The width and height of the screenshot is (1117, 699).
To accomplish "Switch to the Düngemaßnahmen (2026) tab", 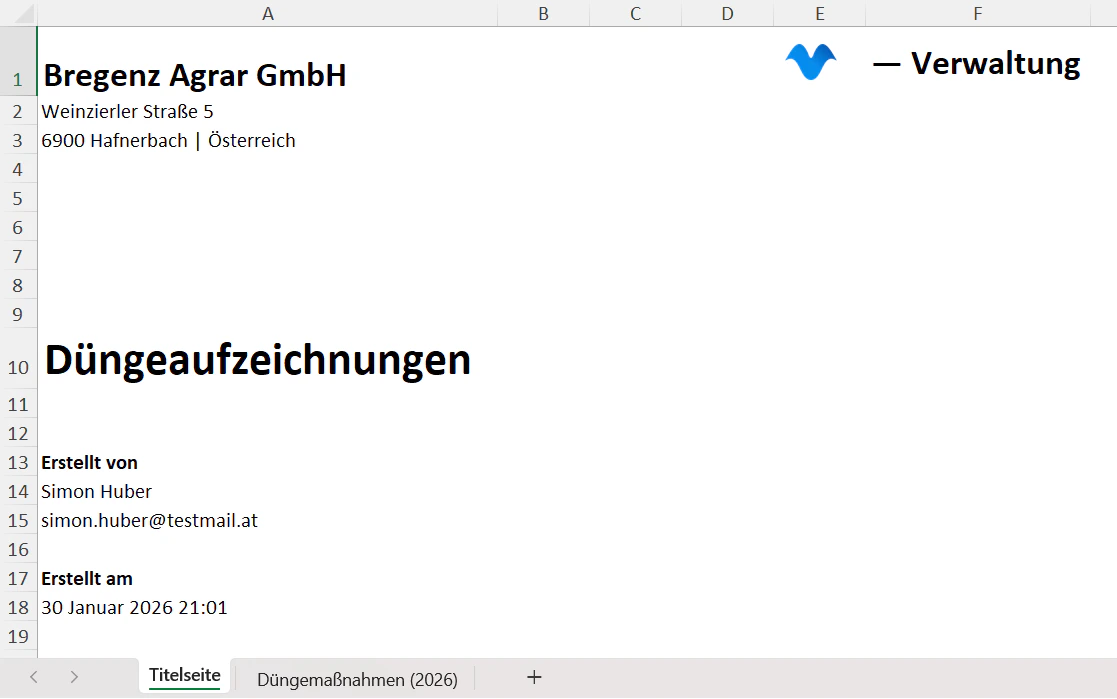I will [x=357, y=679].
